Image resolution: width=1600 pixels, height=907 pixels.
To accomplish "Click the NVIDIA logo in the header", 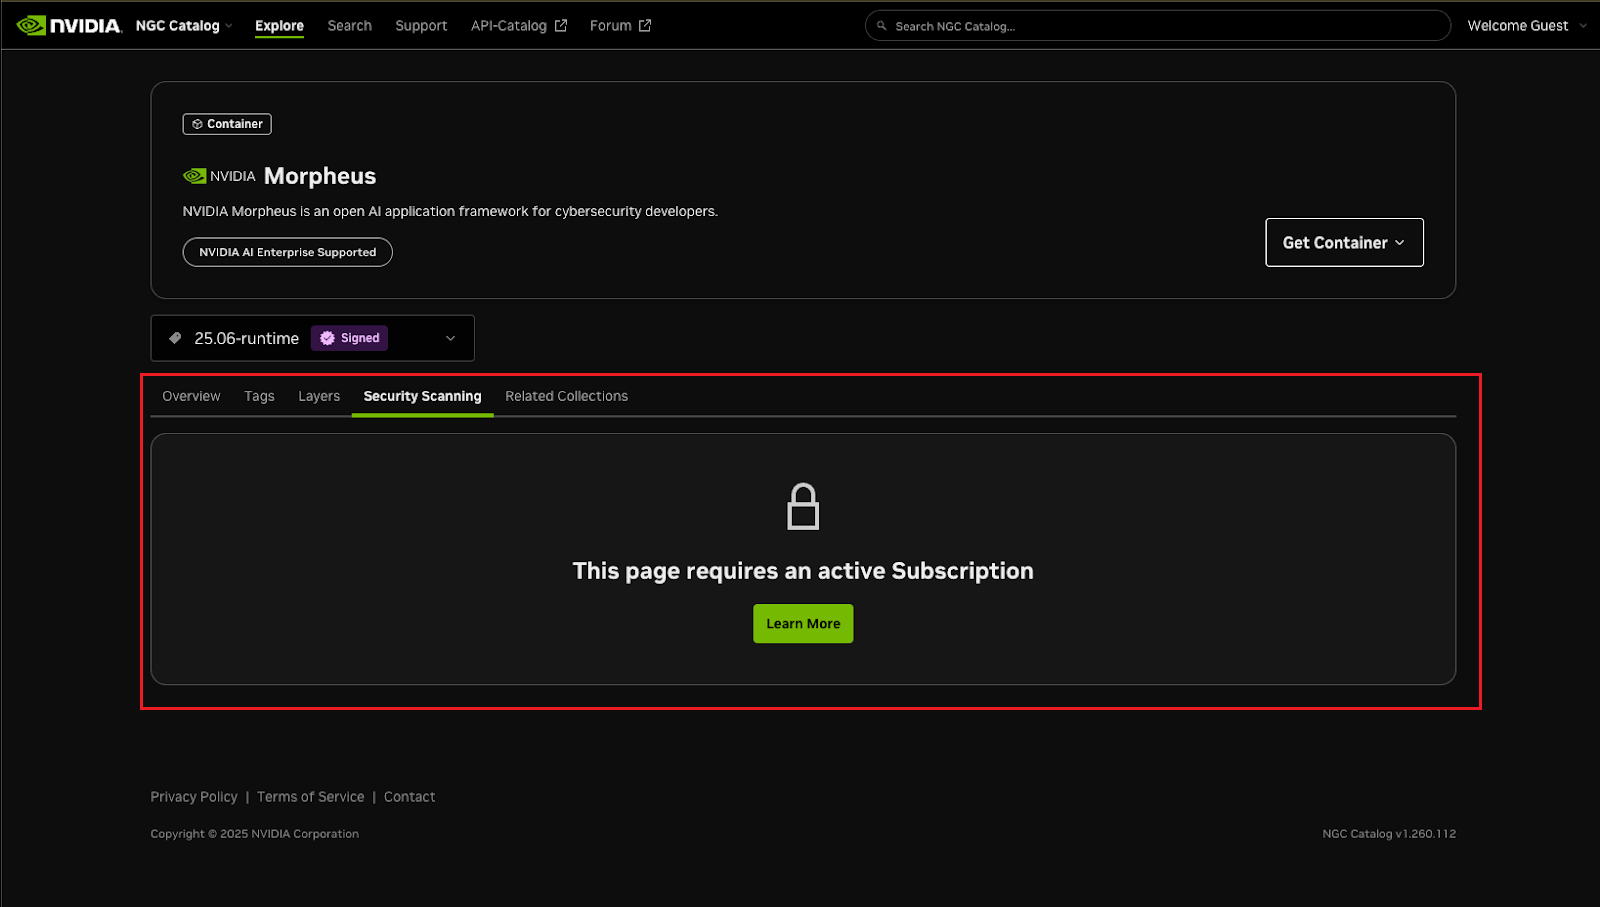I will click(69, 25).
